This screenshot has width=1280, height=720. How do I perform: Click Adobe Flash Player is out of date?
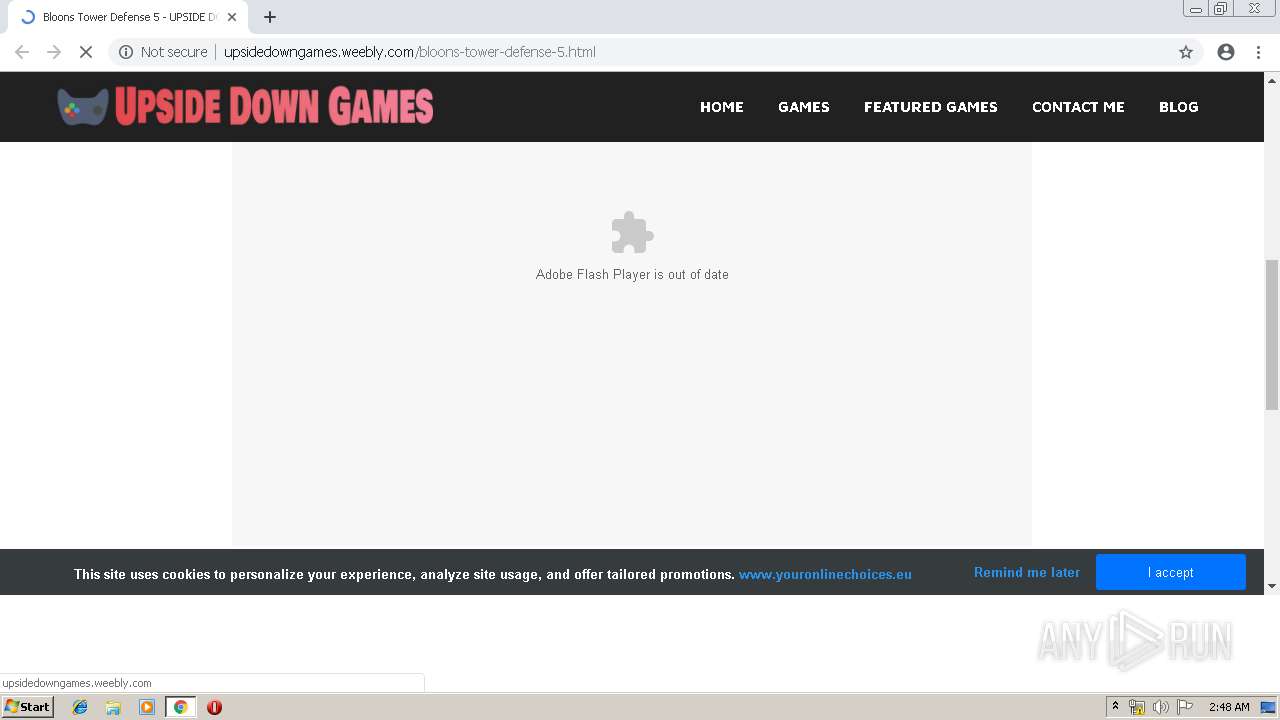coord(632,274)
